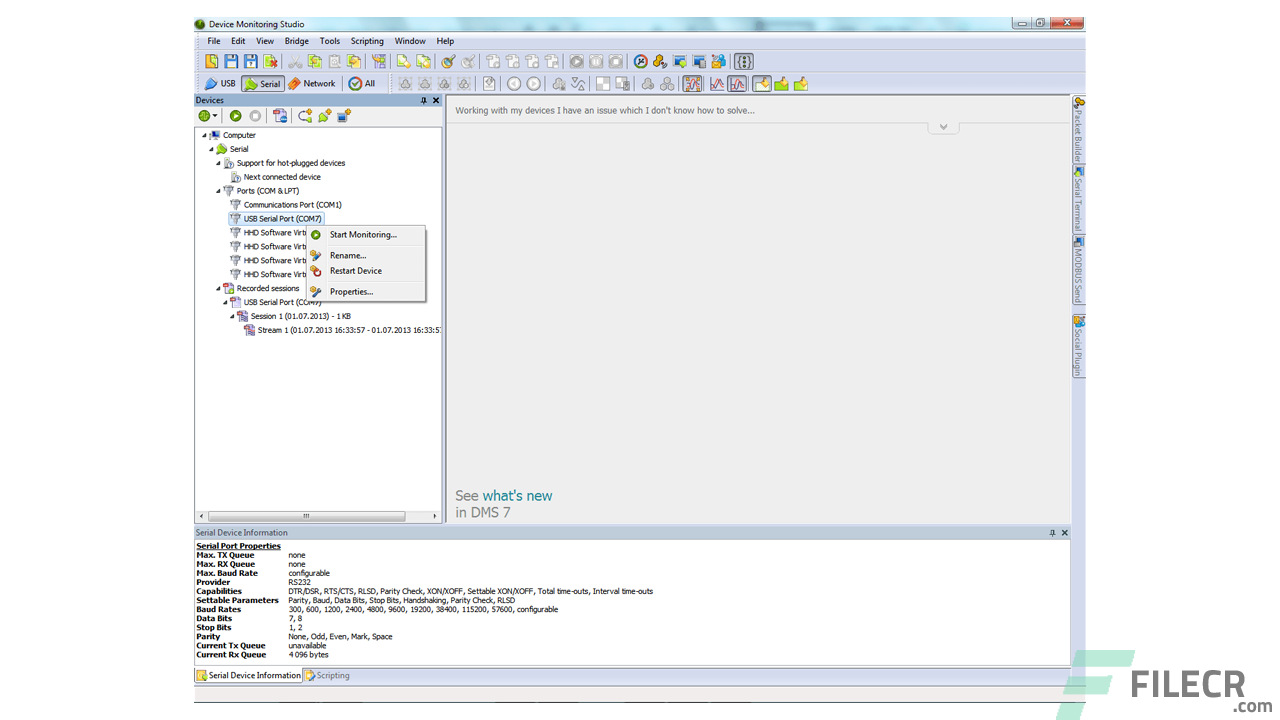Image resolution: width=1280 pixels, height=720 pixels.
Task: Click the Recorded sessions folder icon
Action: click(229, 288)
